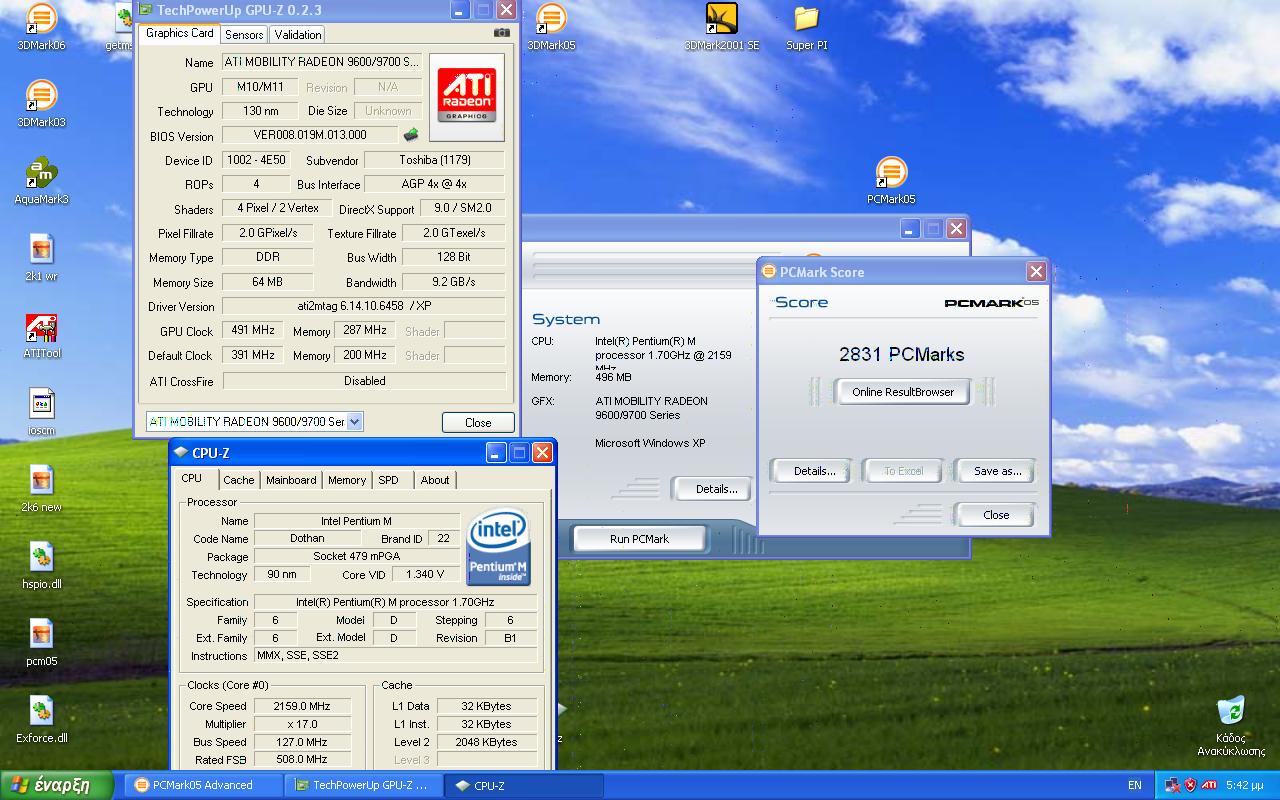Open the 3DMark06 desktop shortcut
Viewport: 1280px width, 800px height.
[41, 27]
